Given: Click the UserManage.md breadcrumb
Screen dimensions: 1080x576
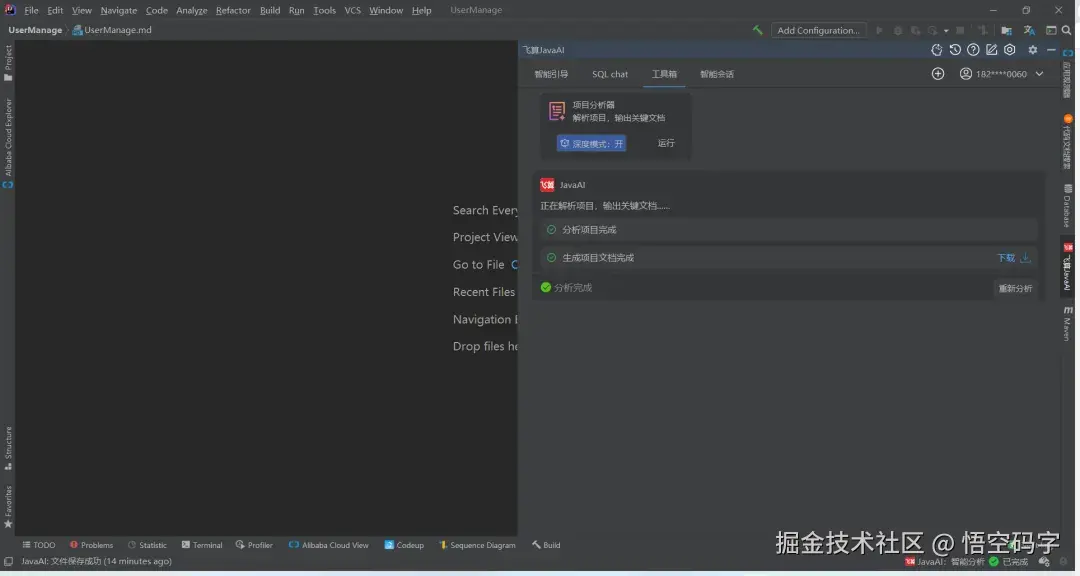Looking at the screenshot, I should (x=112, y=30).
